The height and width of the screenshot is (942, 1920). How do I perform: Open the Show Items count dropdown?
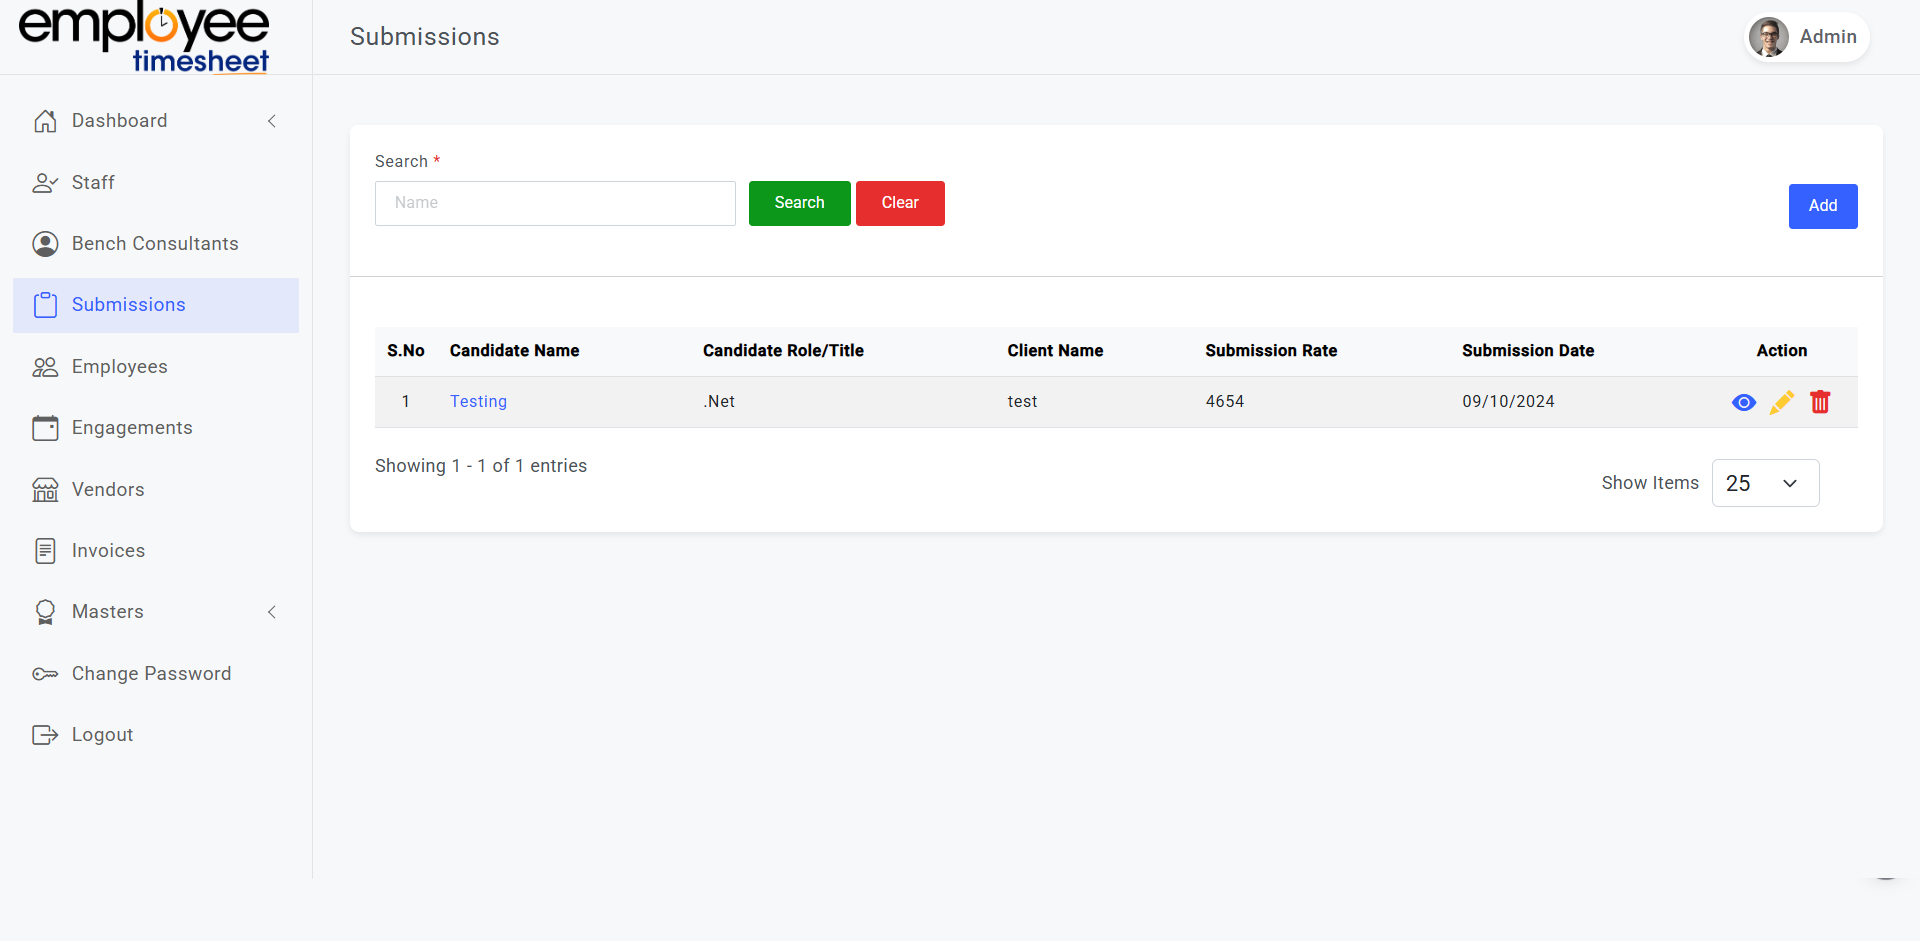1765,483
